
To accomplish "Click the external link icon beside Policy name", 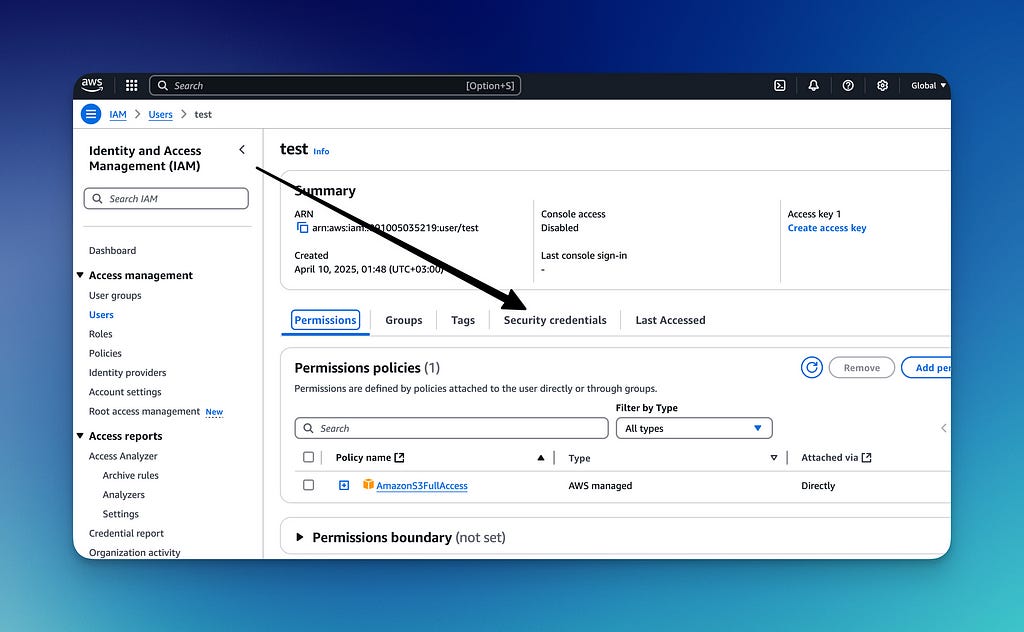I will (x=400, y=458).
